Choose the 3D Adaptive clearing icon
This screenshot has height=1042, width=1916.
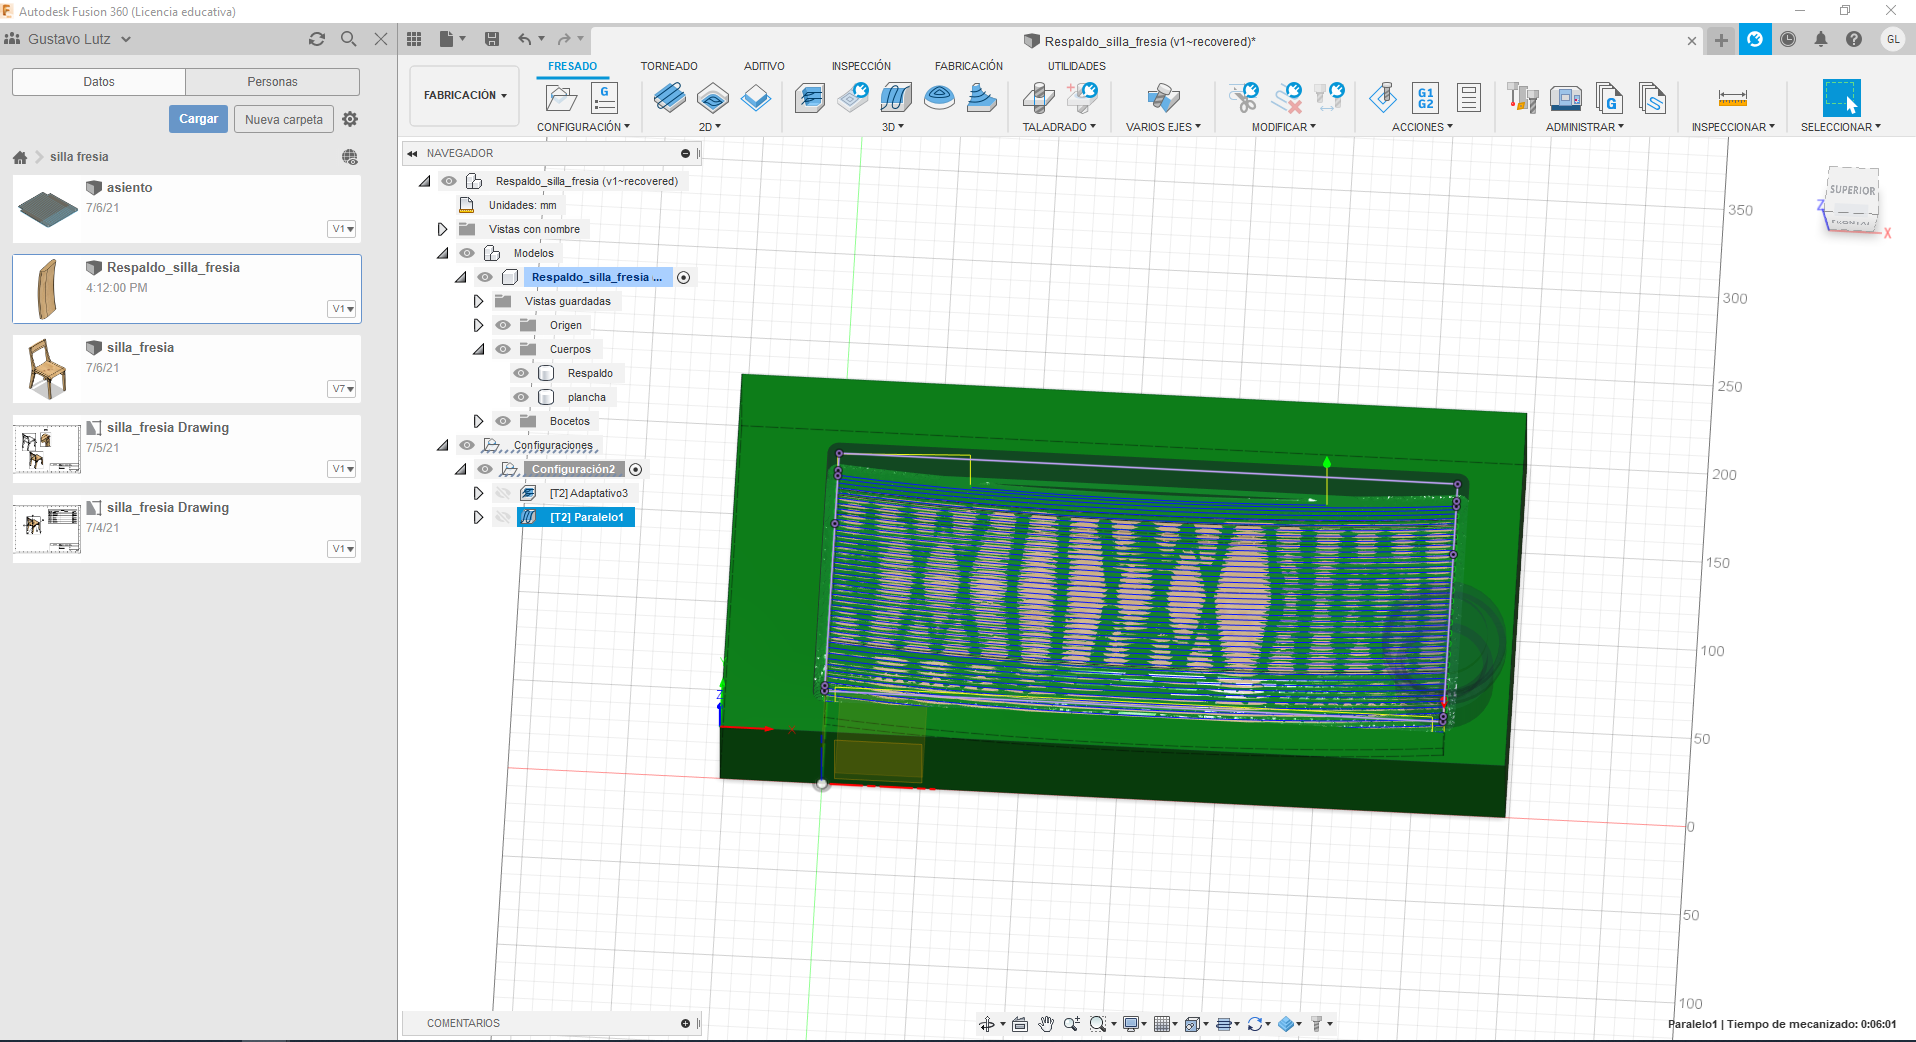pyautogui.click(x=810, y=98)
